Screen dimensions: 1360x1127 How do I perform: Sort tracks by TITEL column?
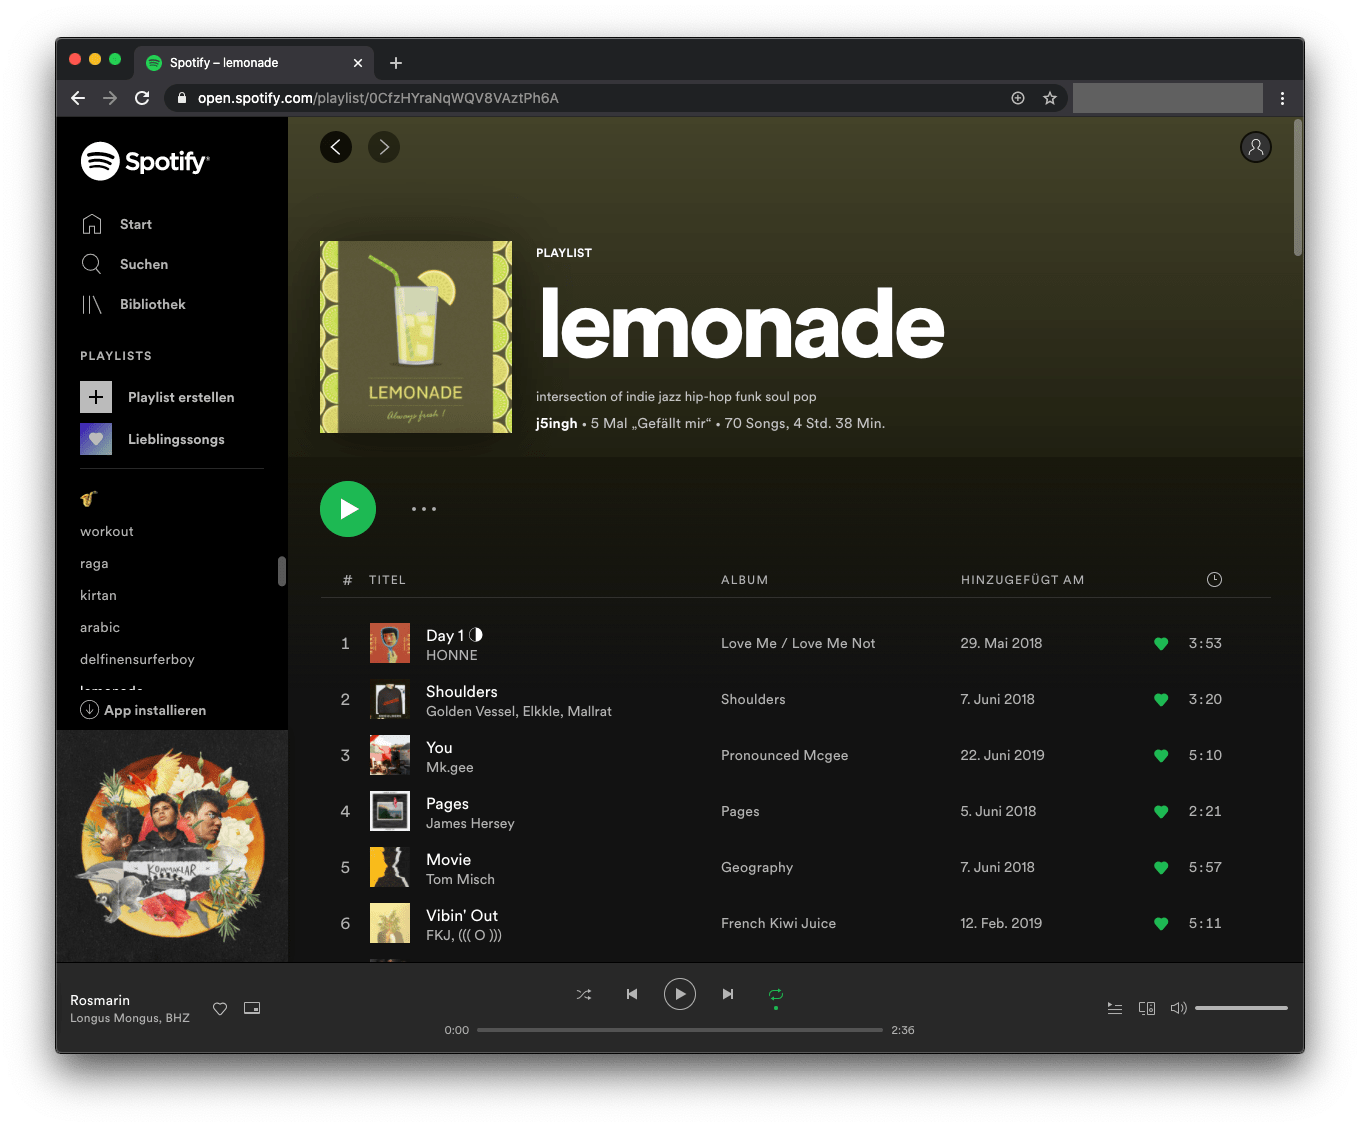coord(387,580)
